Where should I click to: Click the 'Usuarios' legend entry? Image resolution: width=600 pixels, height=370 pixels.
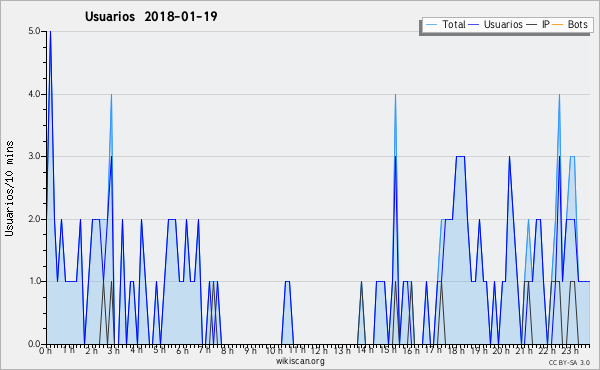496,24
